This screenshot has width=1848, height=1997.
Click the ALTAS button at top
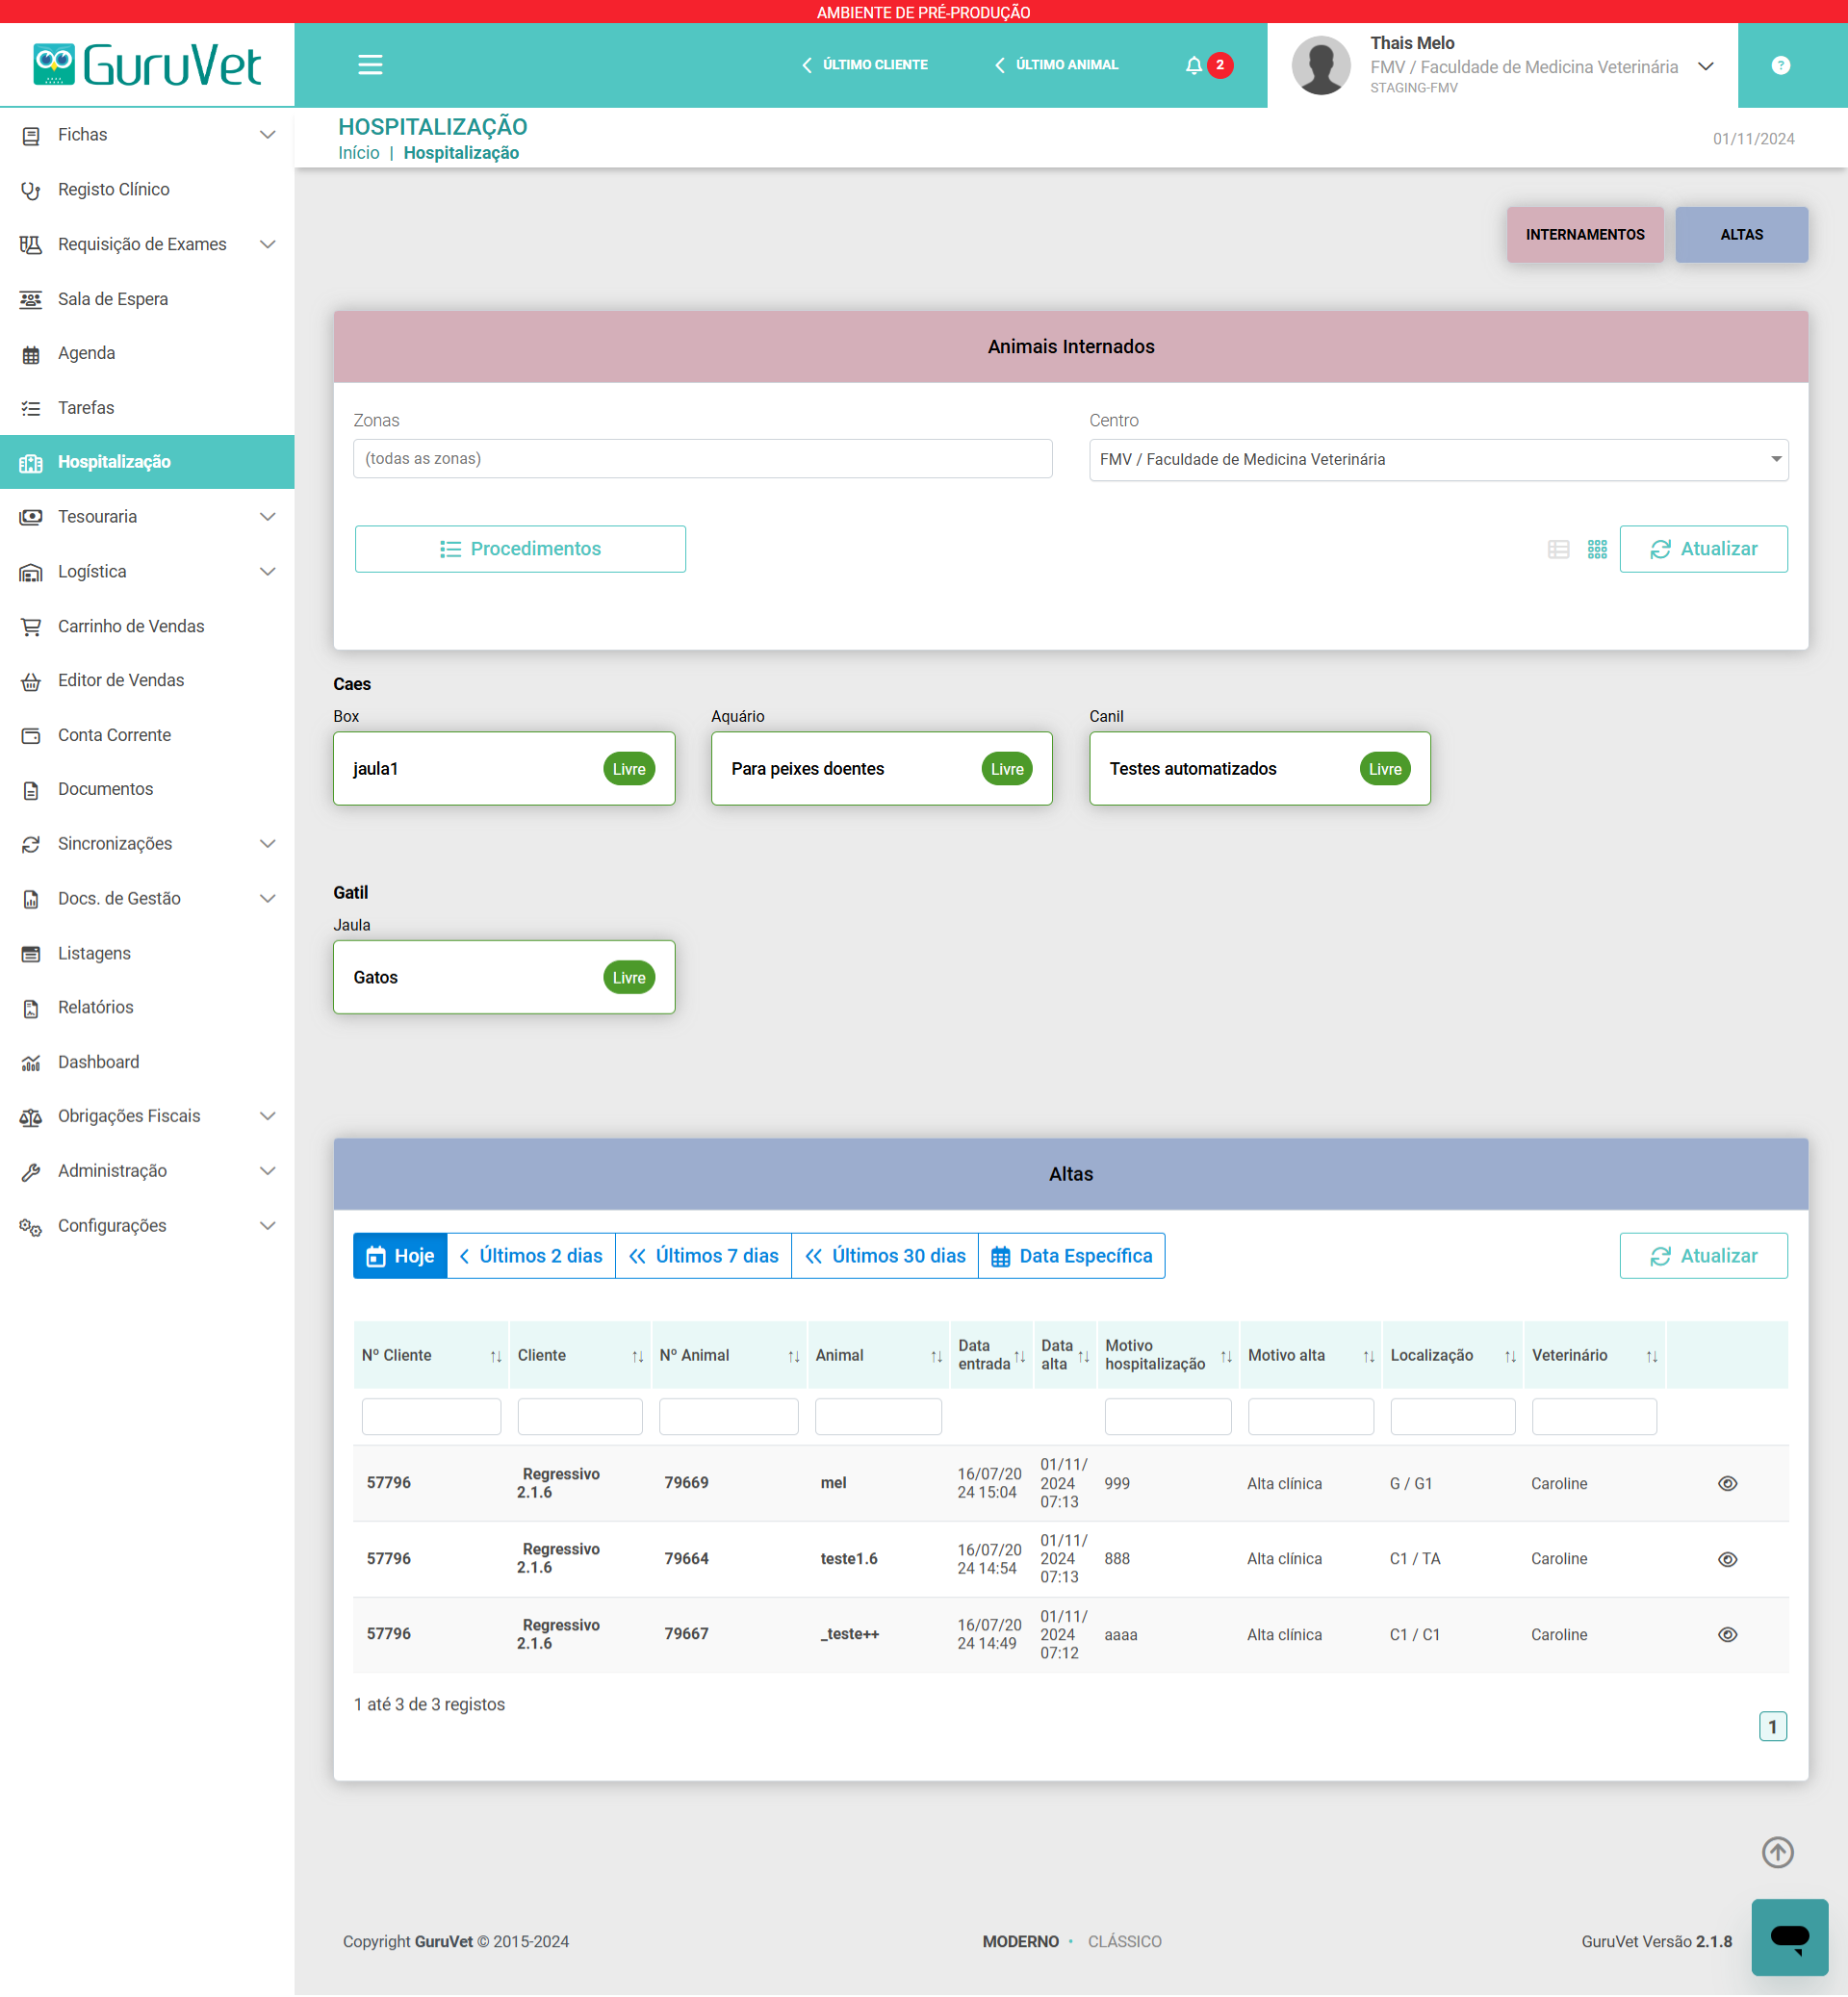click(1741, 235)
